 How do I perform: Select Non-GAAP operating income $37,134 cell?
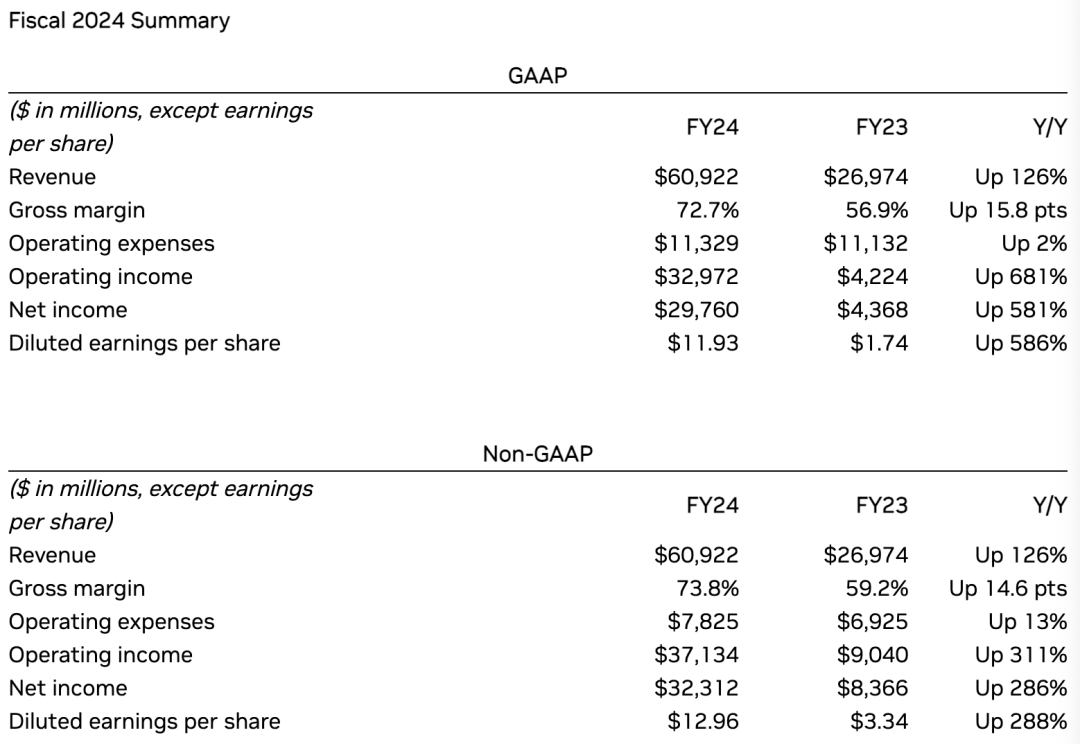coord(696,655)
